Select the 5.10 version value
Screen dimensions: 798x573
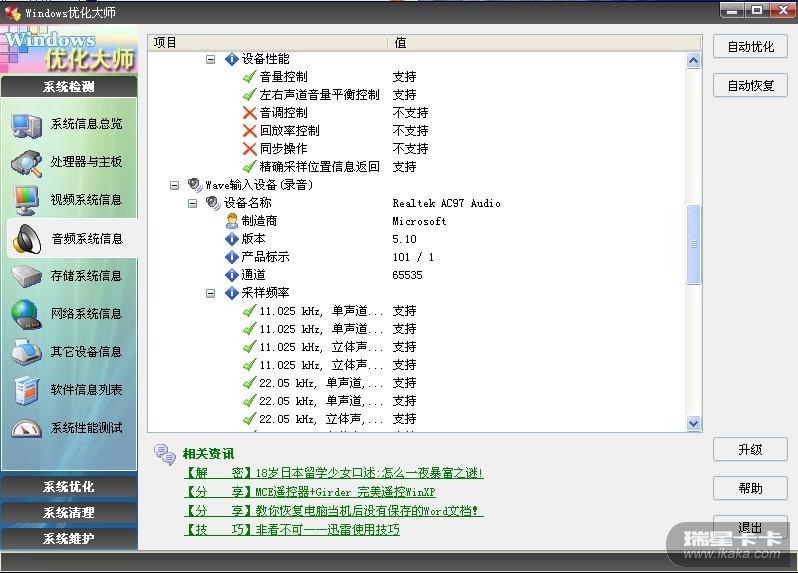pyautogui.click(x=404, y=239)
